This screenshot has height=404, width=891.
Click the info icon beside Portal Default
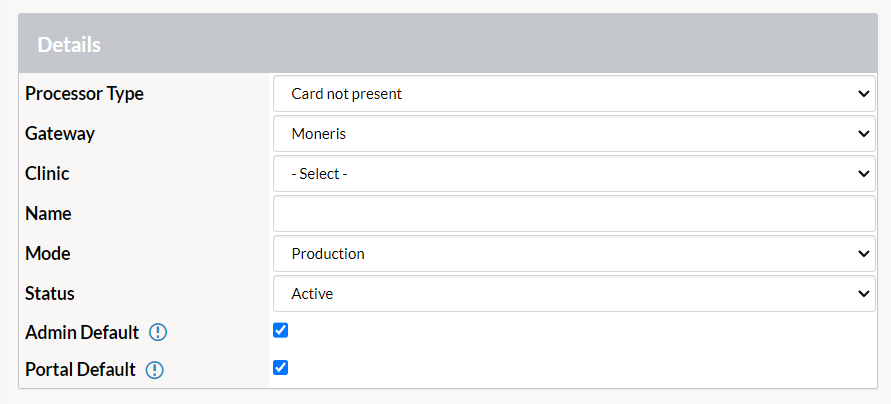click(x=155, y=370)
